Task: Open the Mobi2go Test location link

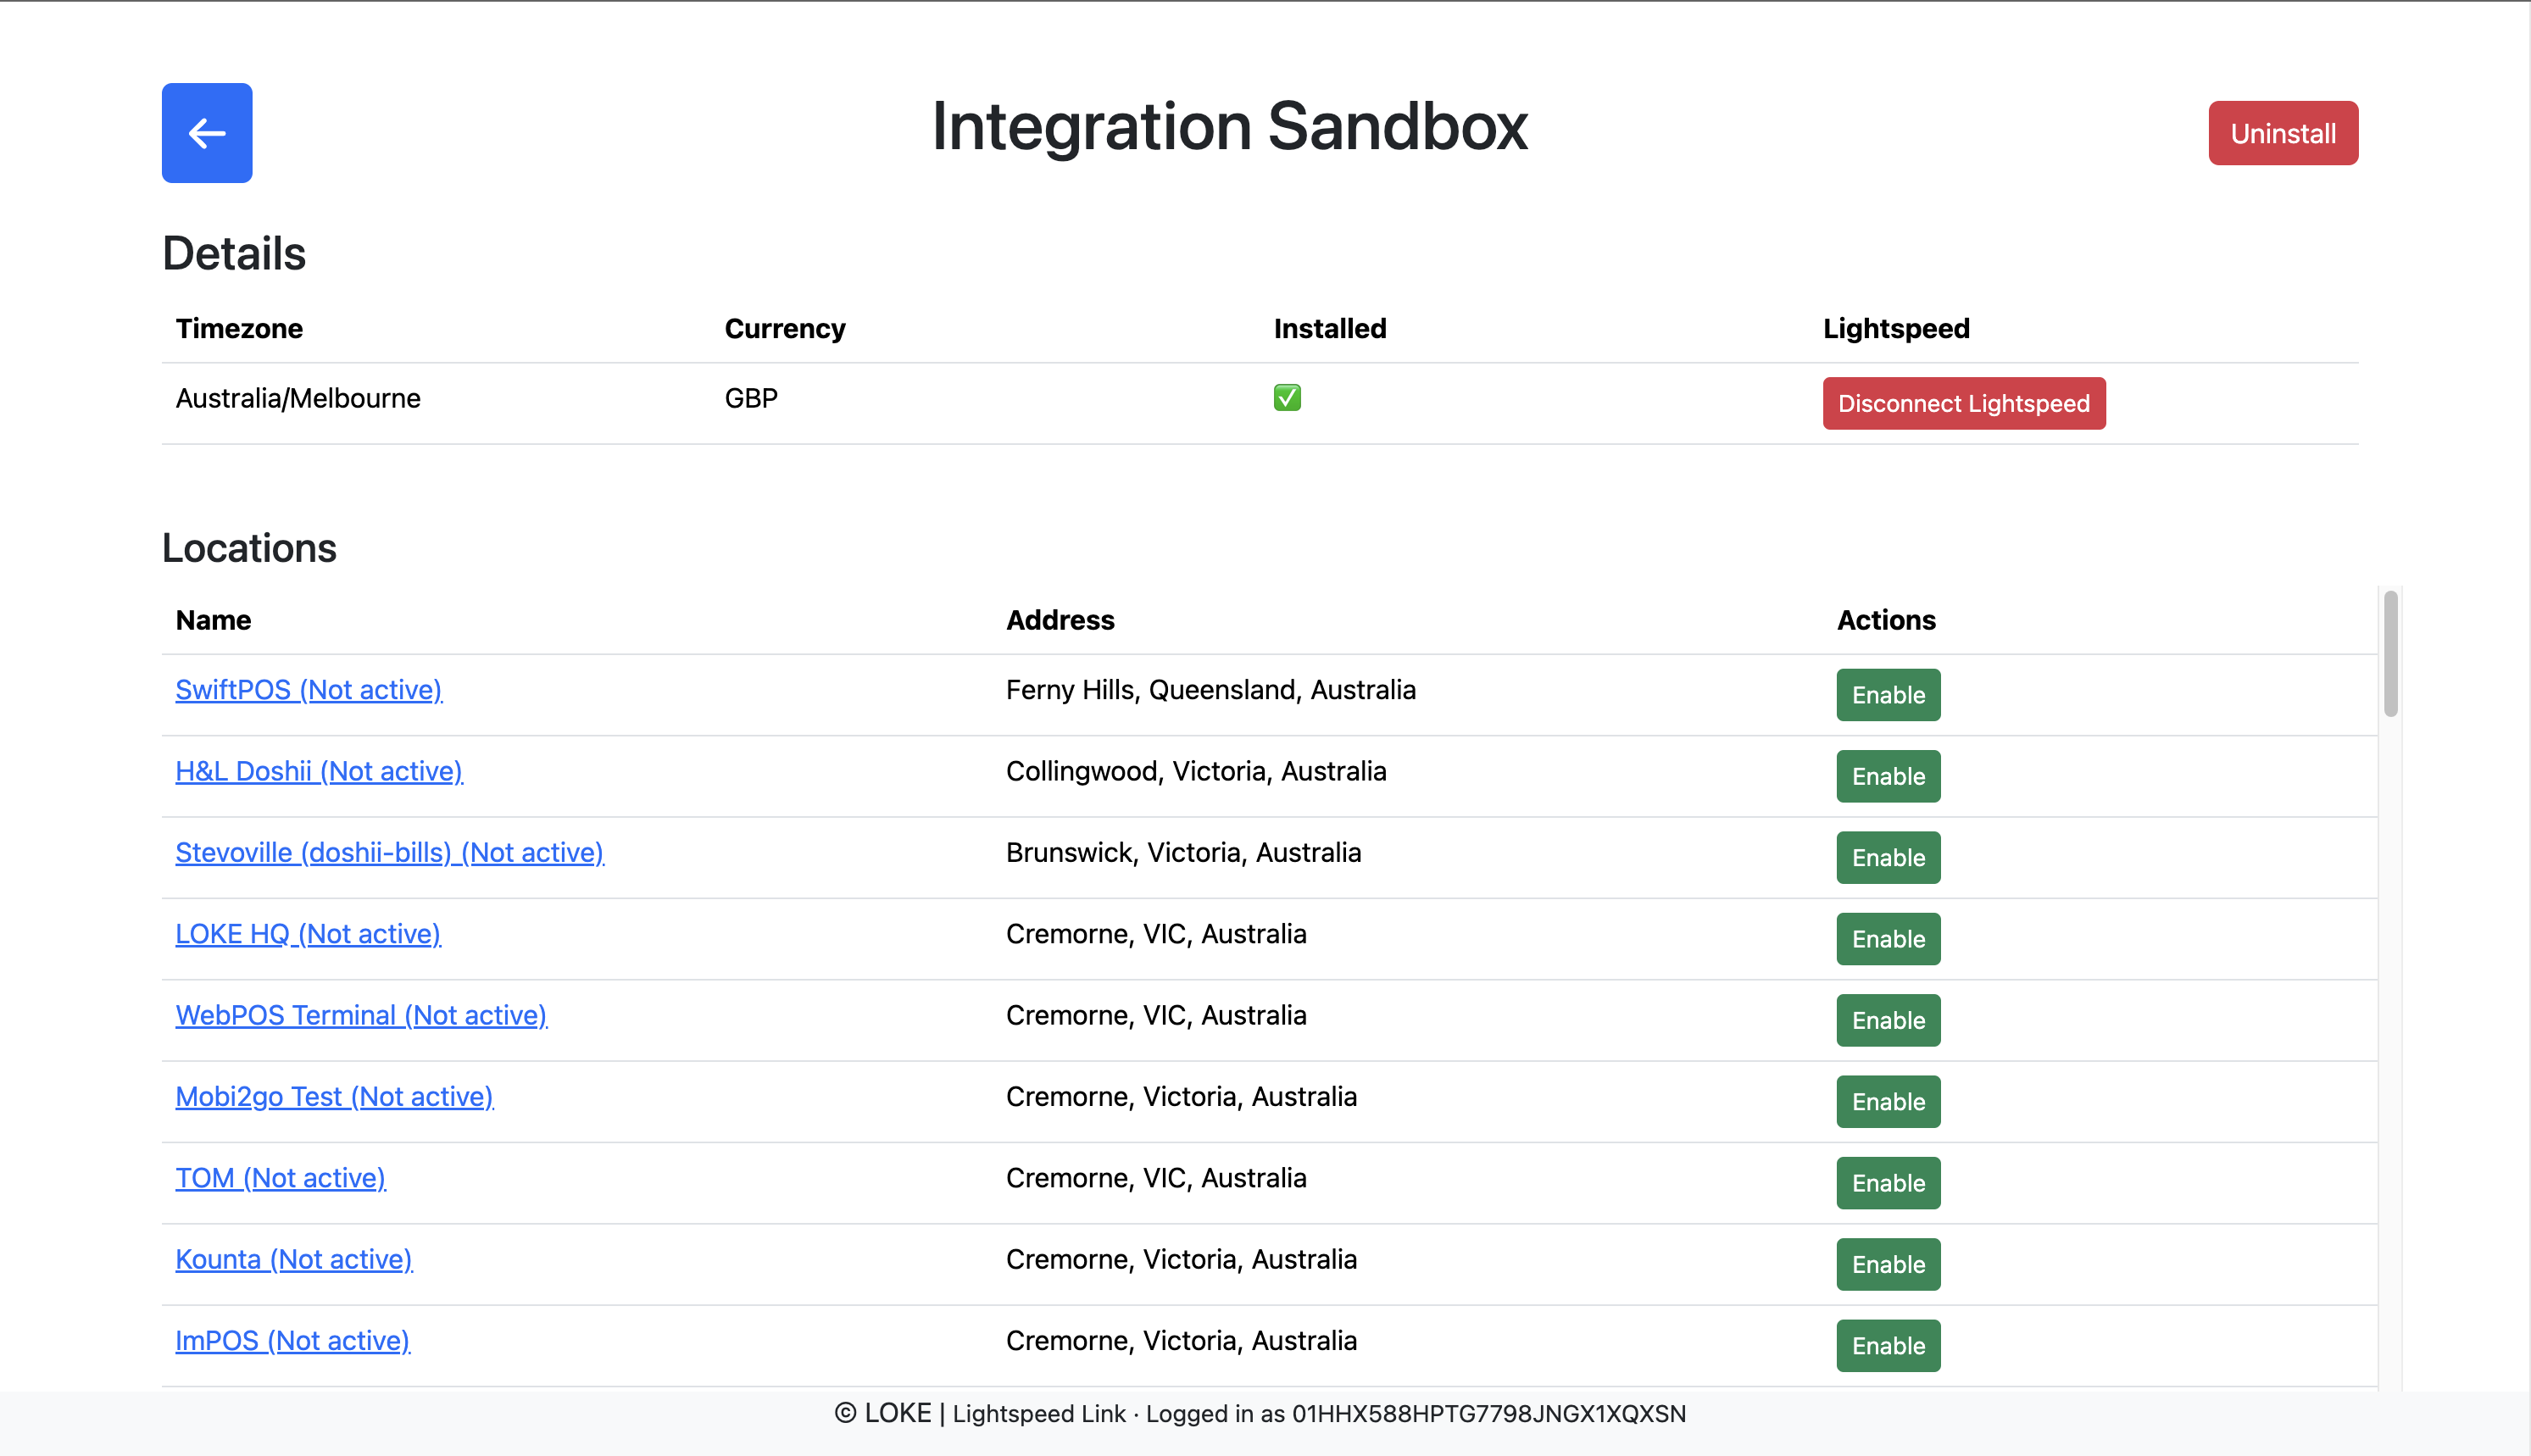Action: point(334,1096)
